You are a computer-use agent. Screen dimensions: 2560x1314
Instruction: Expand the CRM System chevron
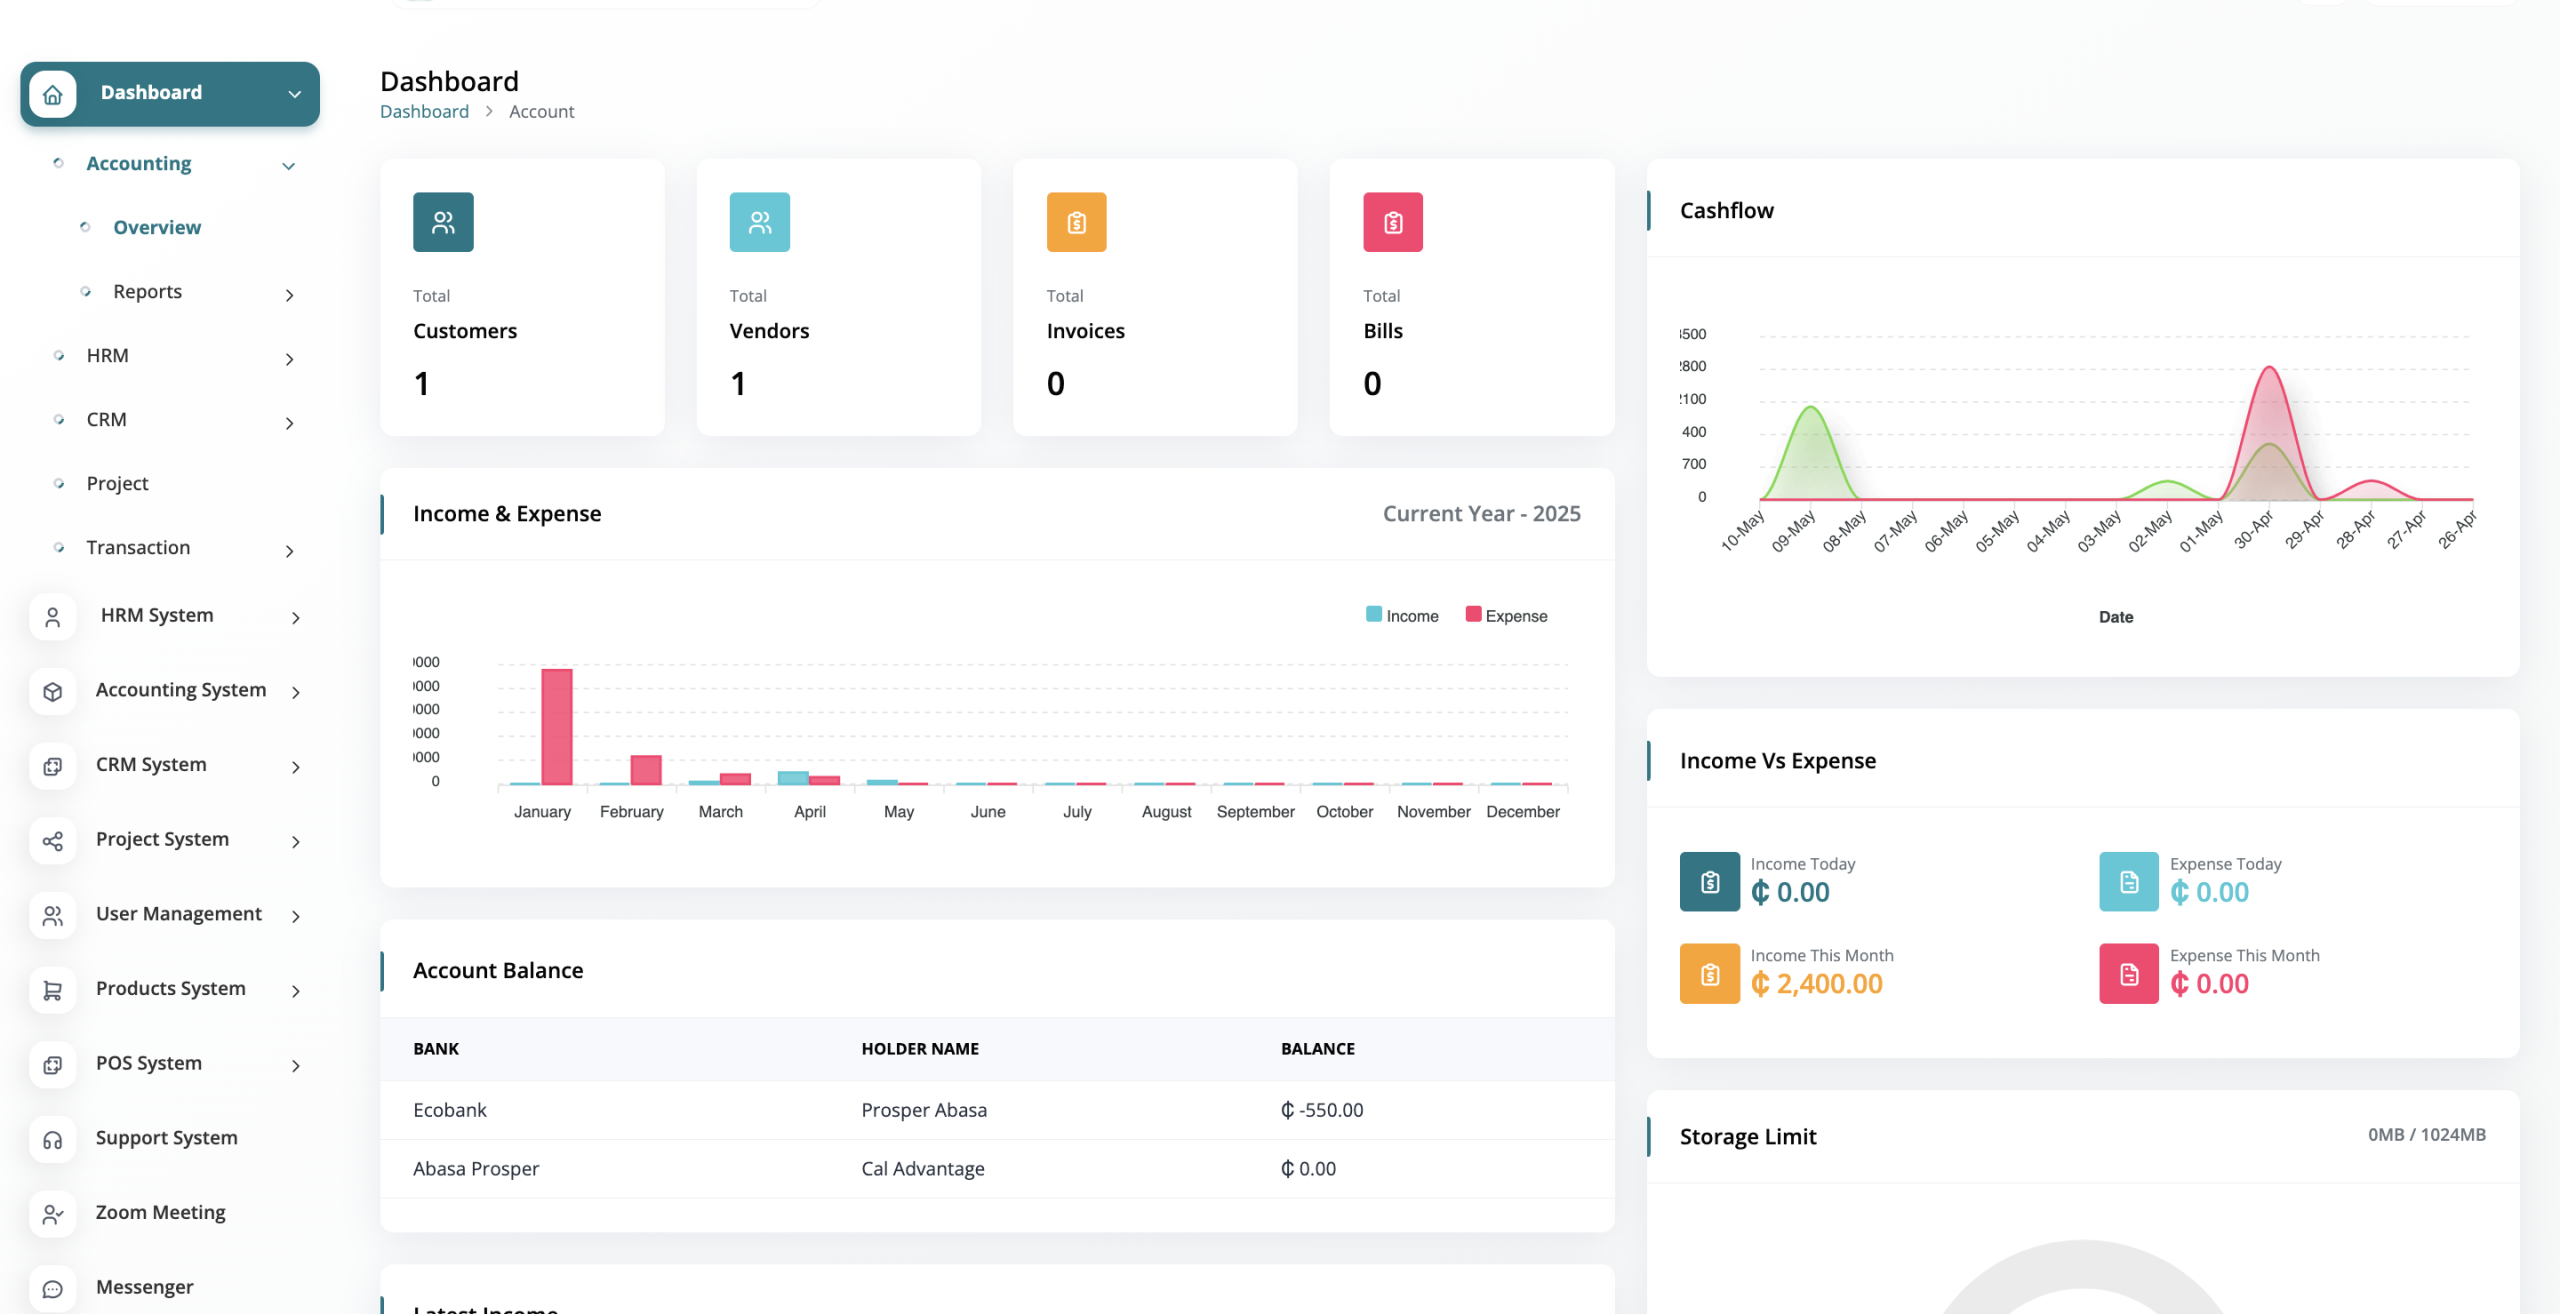coord(296,767)
